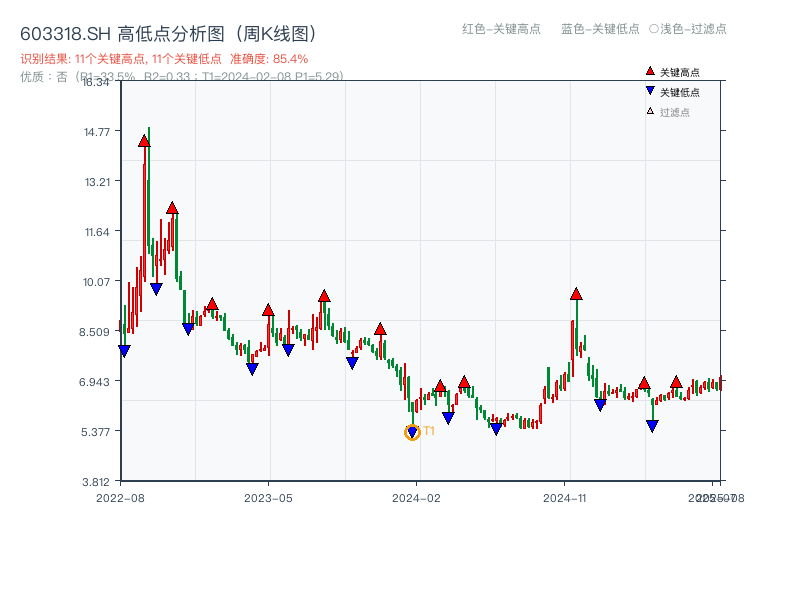Open the chart title 603318.SH link
800x600 pixels.
(x=65, y=31)
